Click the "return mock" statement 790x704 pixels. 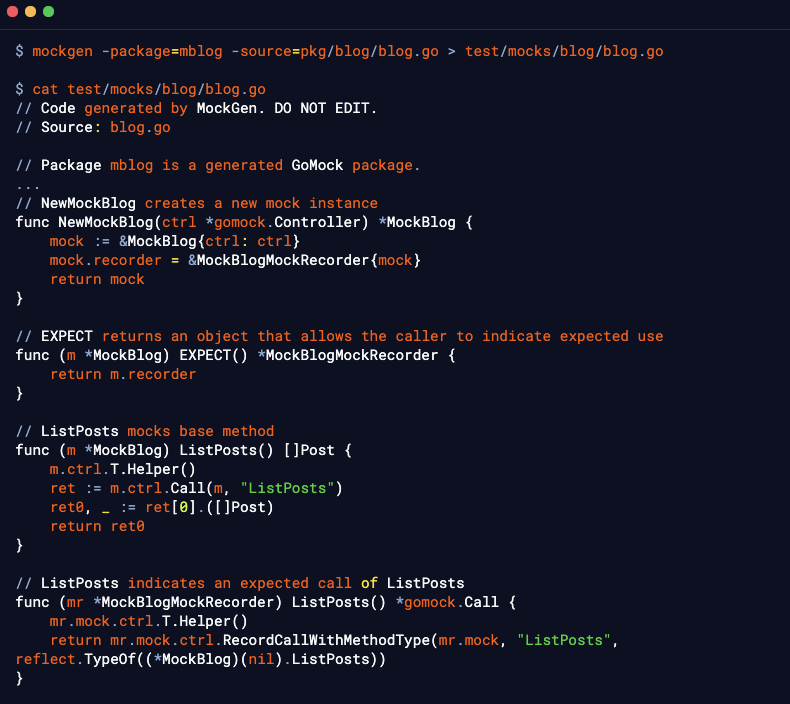[97, 279]
